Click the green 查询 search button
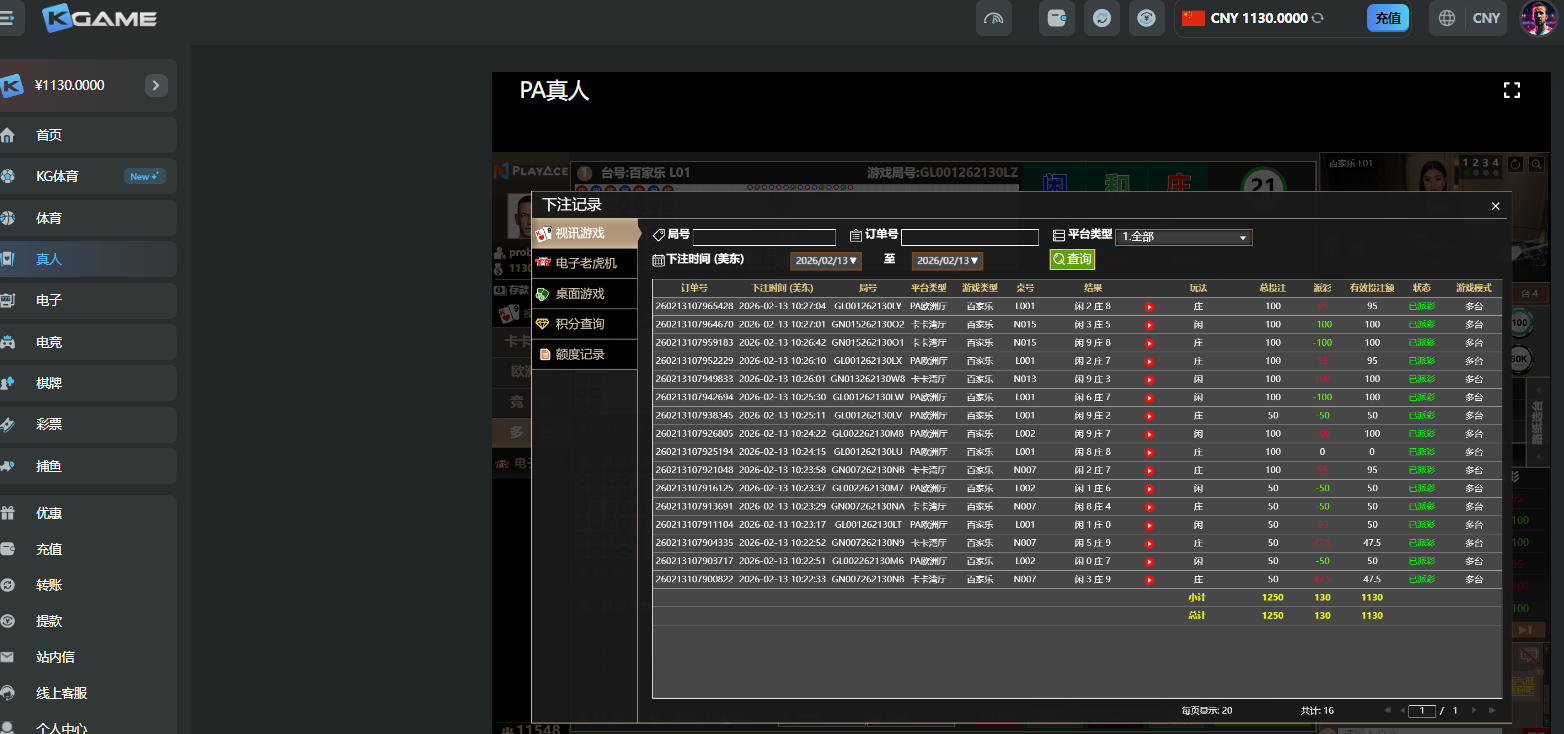This screenshot has width=1564, height=734. click(1072, 259)
